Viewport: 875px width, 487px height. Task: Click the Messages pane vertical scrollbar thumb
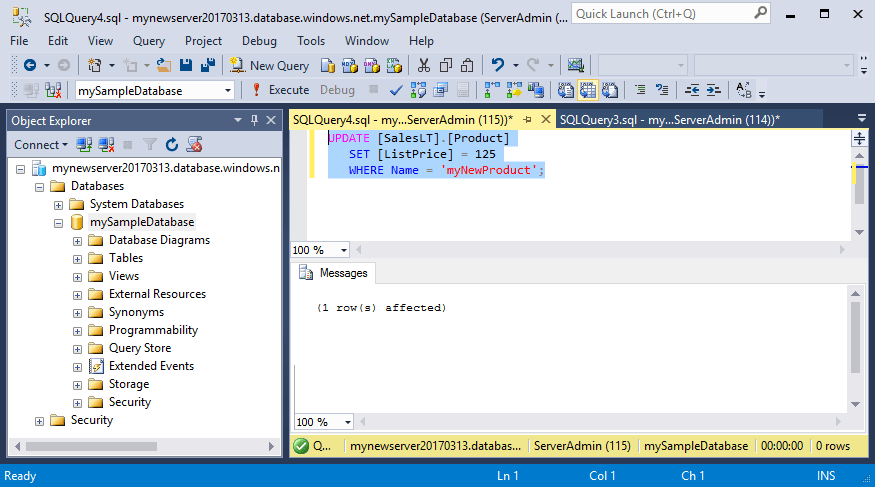(x=855, y=337)
